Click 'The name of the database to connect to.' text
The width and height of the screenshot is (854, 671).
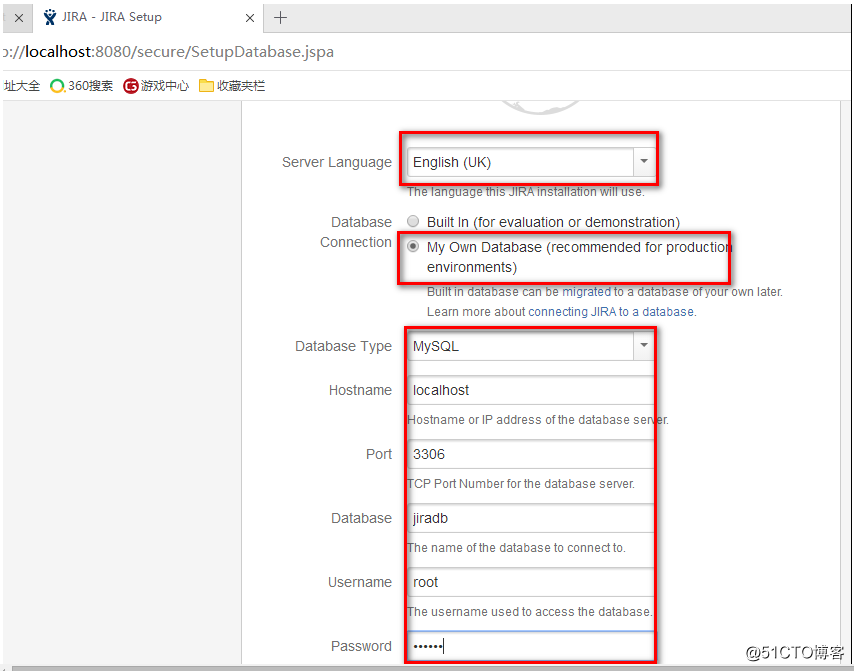tap(516, 547)
